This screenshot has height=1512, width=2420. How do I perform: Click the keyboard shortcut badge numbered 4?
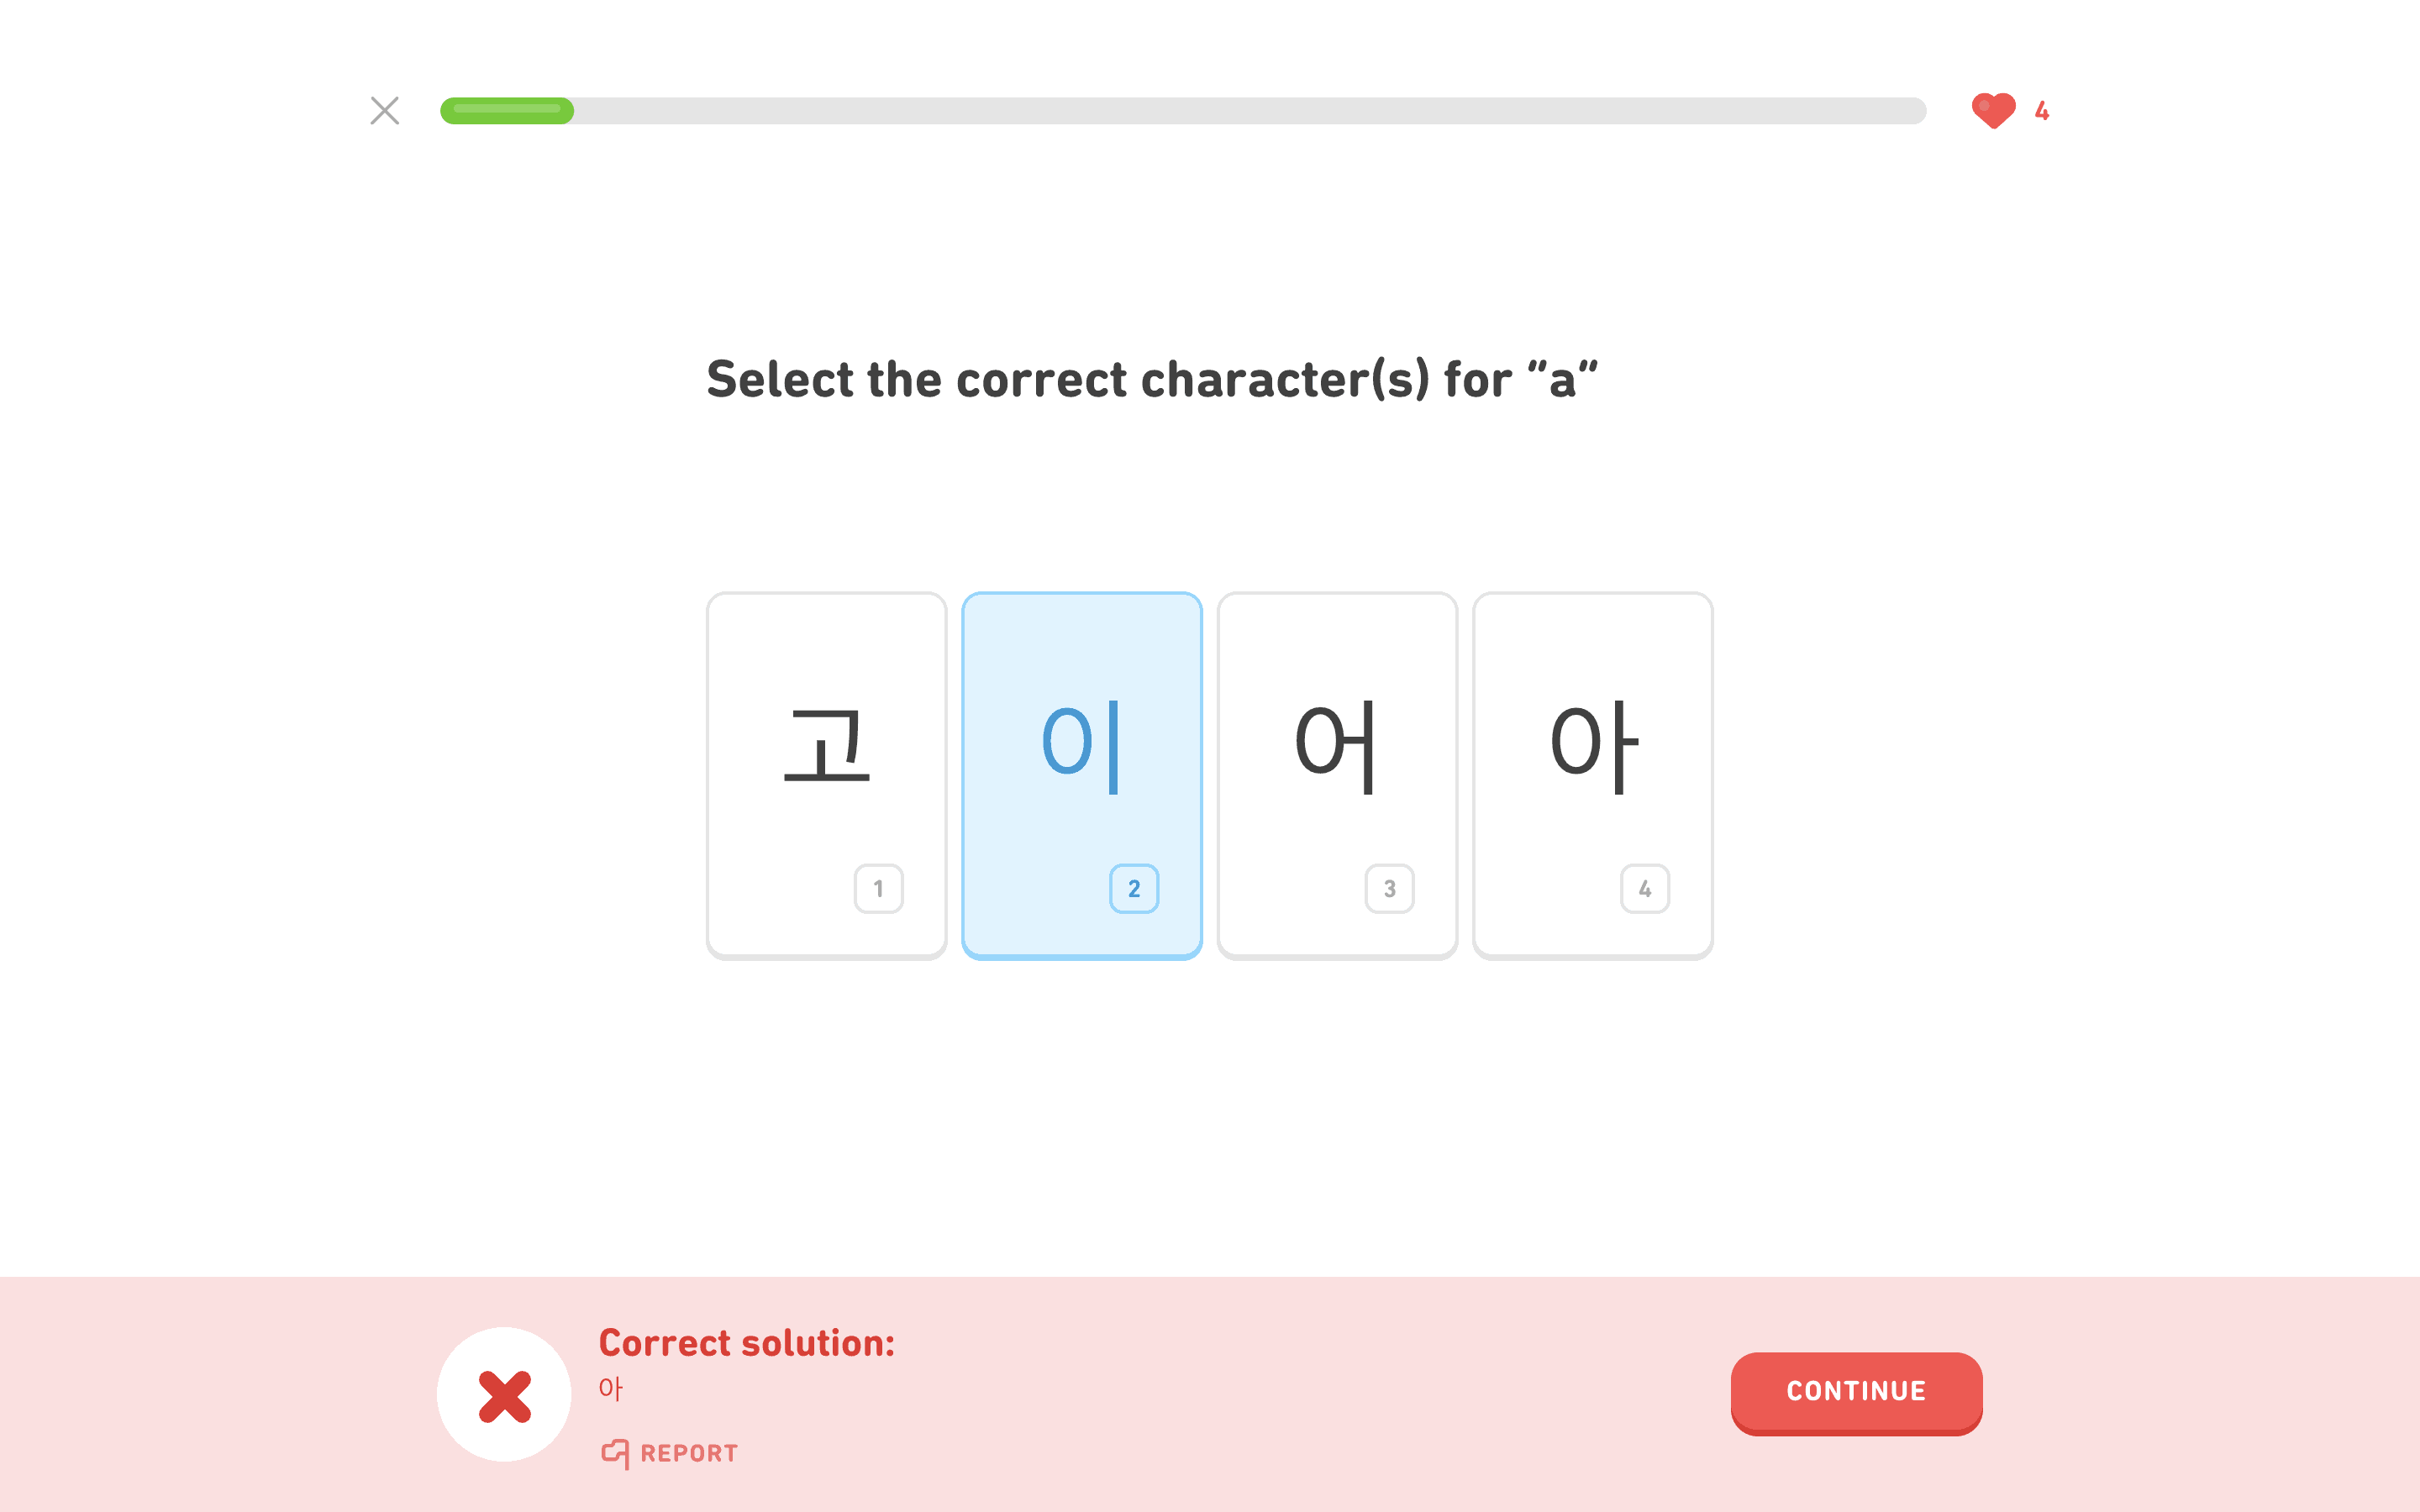[1644, 888]
